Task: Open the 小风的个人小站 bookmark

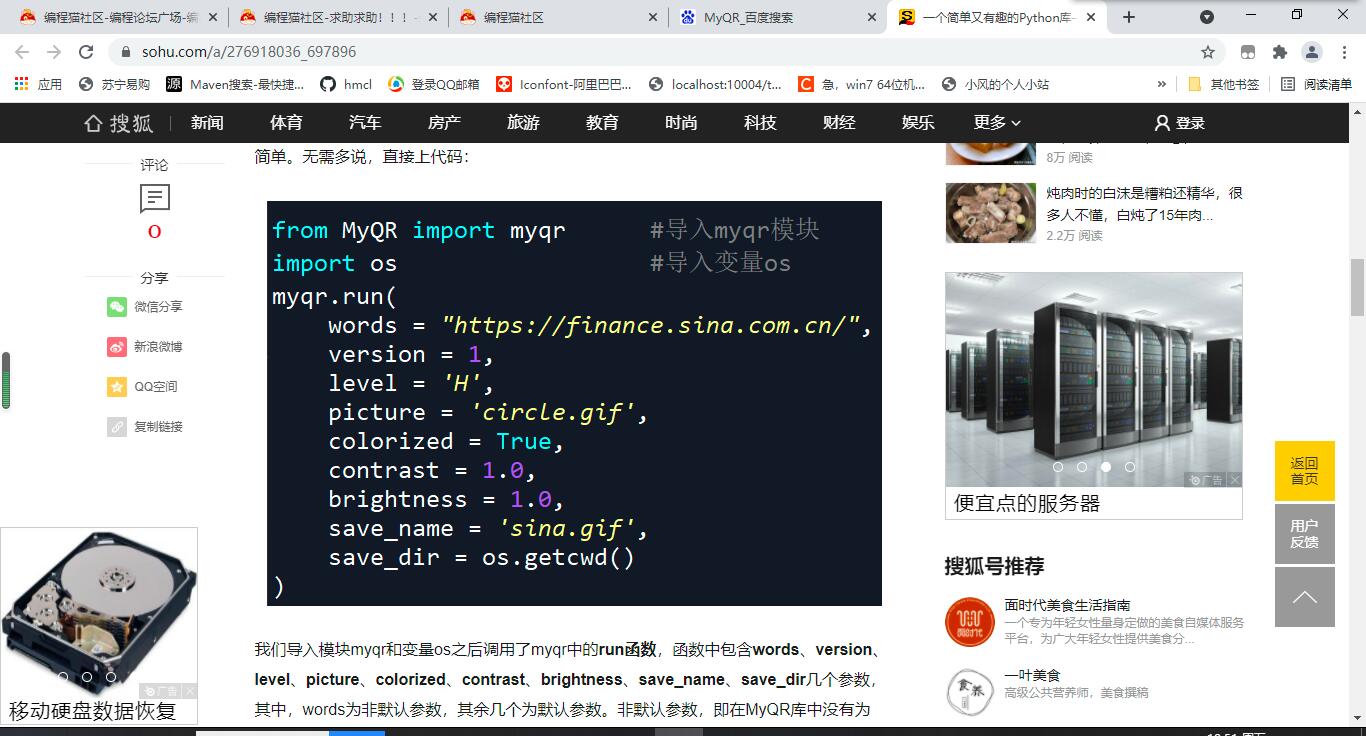Action: coord(994,84)
